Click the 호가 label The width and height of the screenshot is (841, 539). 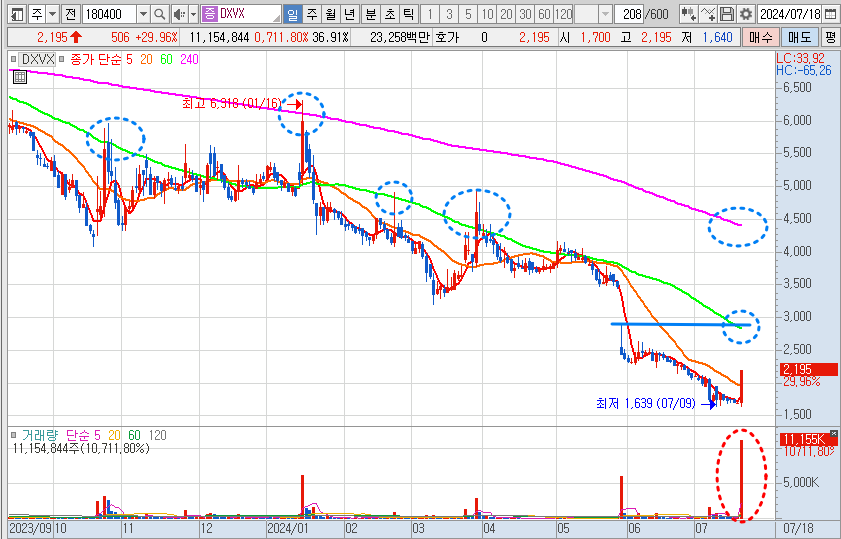(x=447, y=38)
